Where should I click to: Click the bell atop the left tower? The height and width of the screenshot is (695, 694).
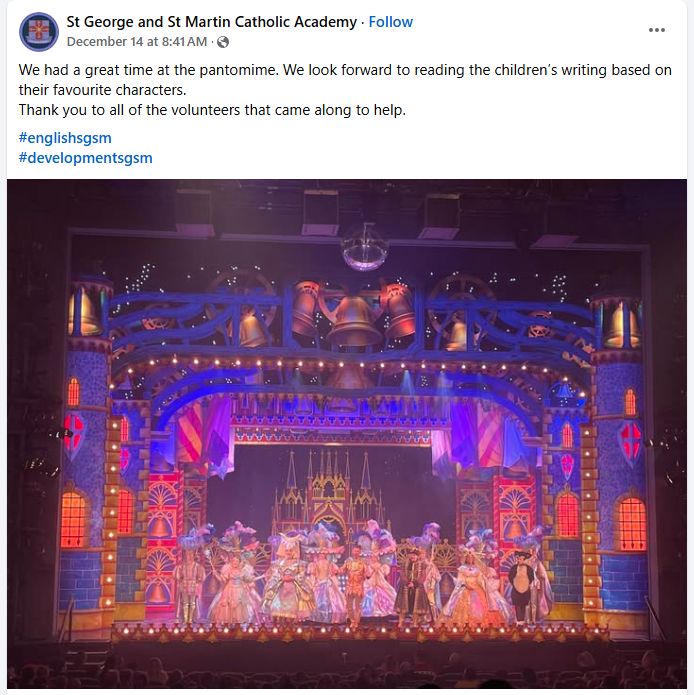[84, 312]
